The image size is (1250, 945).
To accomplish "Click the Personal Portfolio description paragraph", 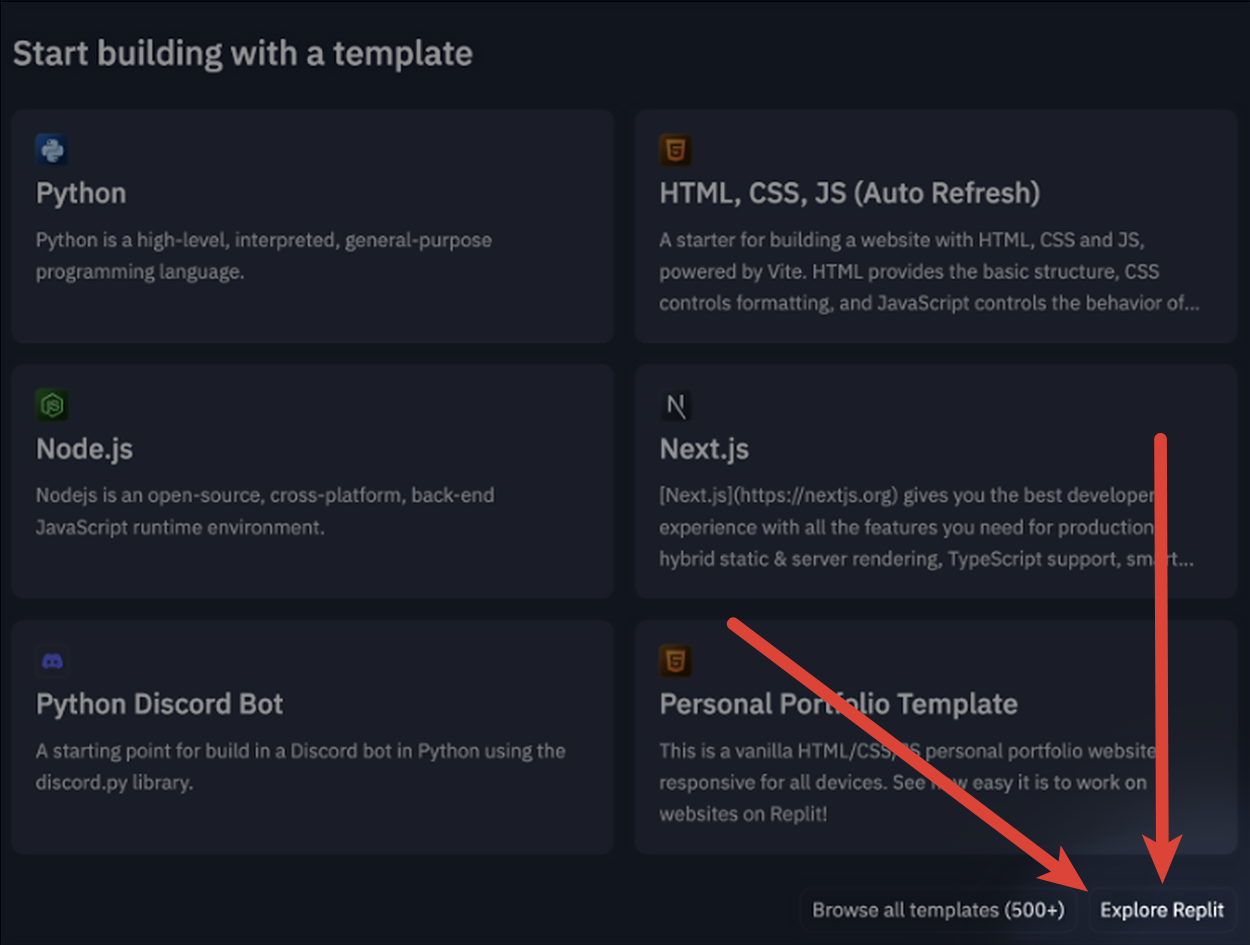I will pyautogui.click(x=908, y=782).
